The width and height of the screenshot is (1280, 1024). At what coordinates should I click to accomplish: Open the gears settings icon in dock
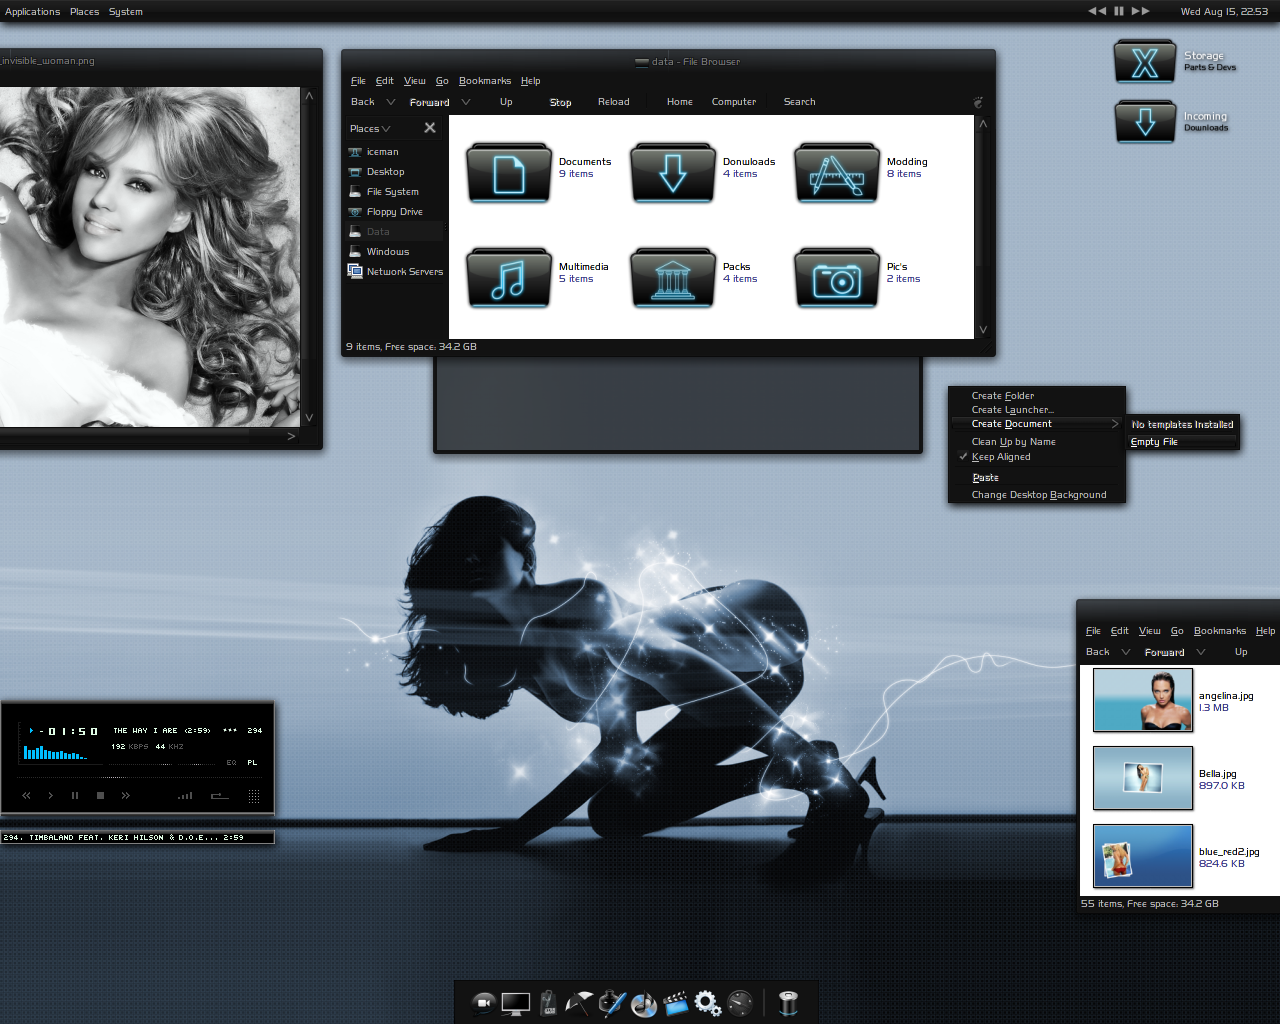[x=707, y=1003]
